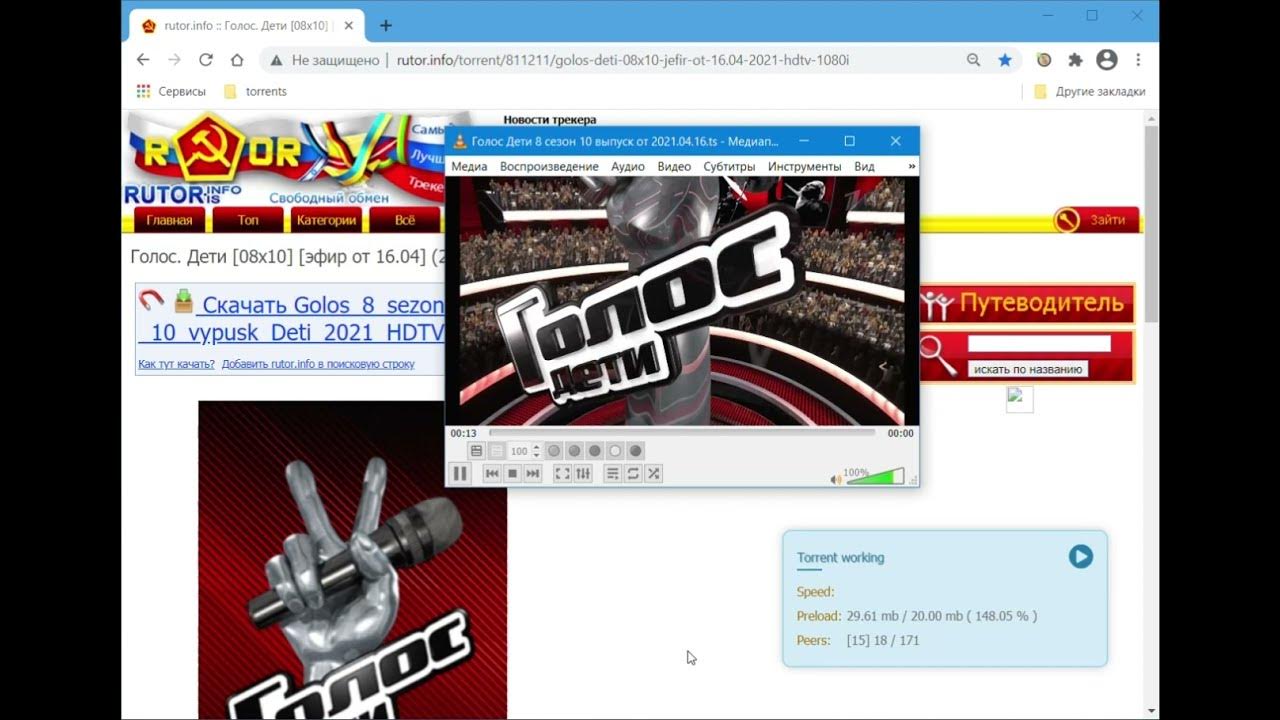
Task: Click the bookmark star icon
Action: pos(1005,60)
